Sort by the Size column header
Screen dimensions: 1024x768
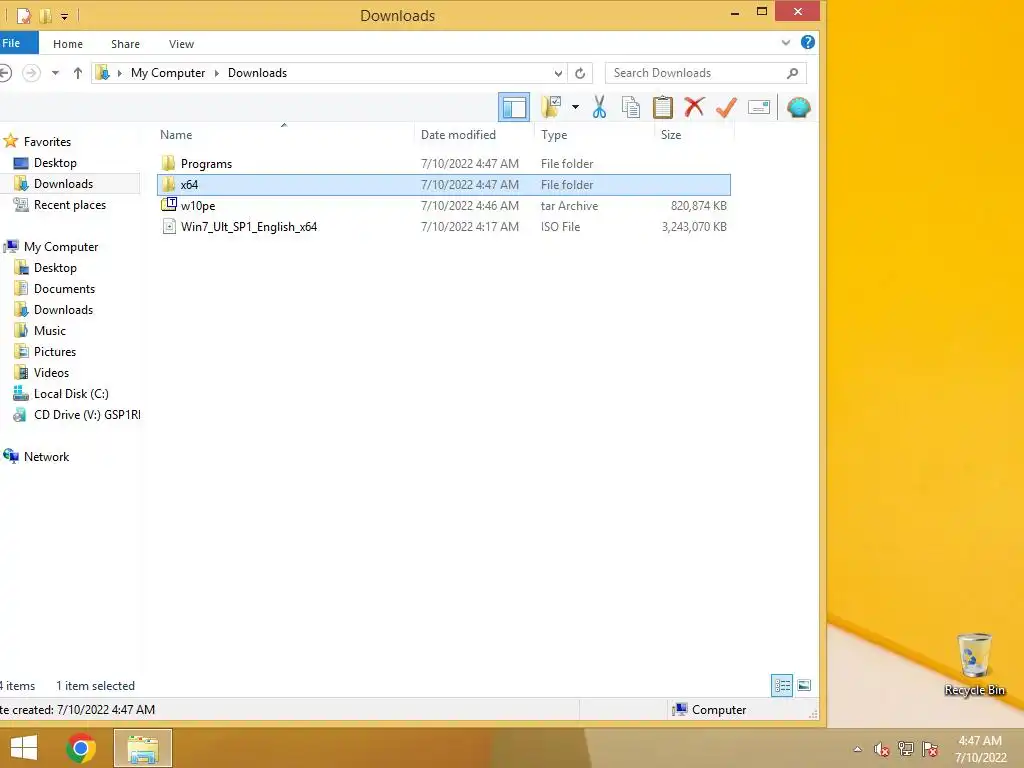click(x=671, y=135)
